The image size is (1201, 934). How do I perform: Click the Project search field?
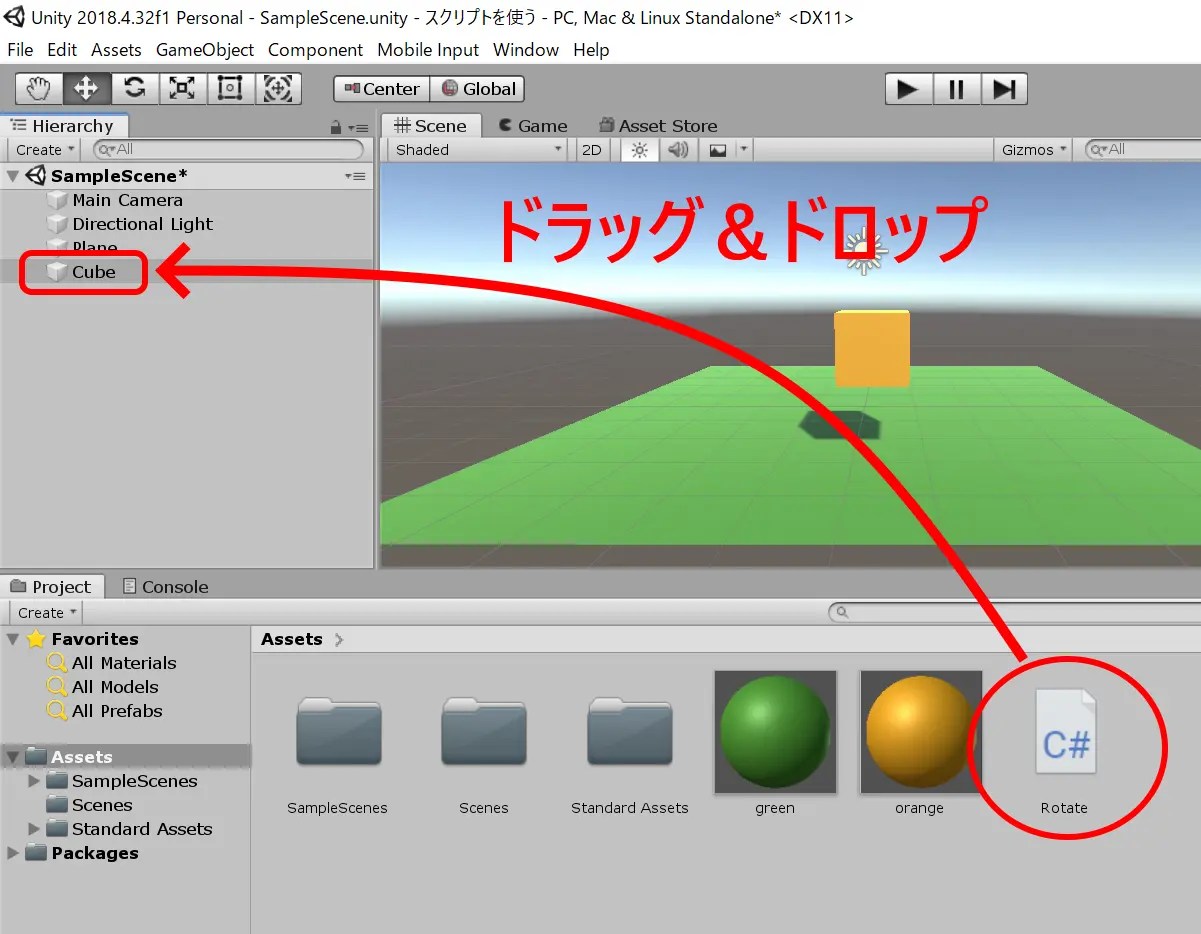(x=1014, y=612)
